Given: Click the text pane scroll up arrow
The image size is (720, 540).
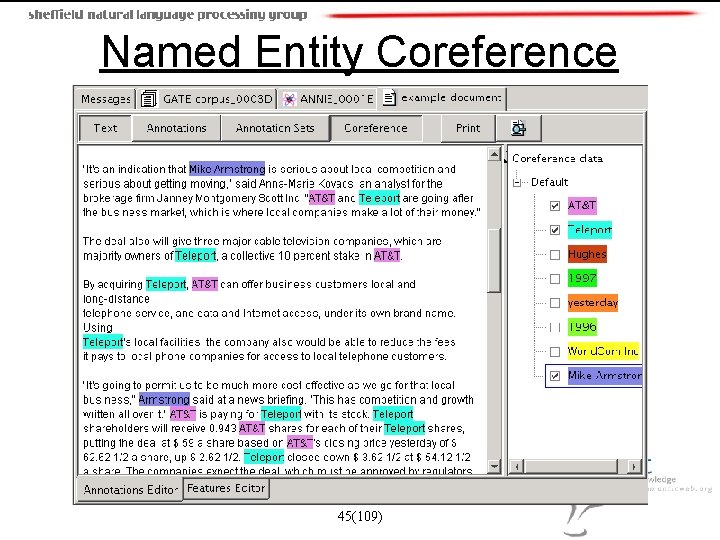Looking at the screenshot, I should click(494, 154).
